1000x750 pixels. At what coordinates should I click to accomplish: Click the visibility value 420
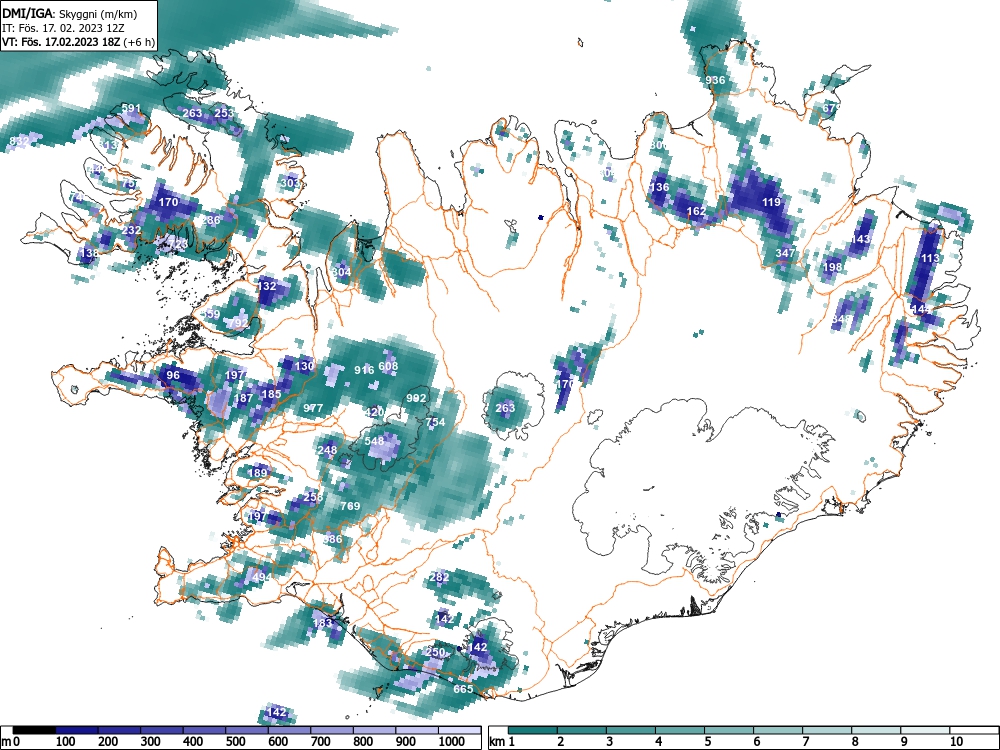pos(374,412)
